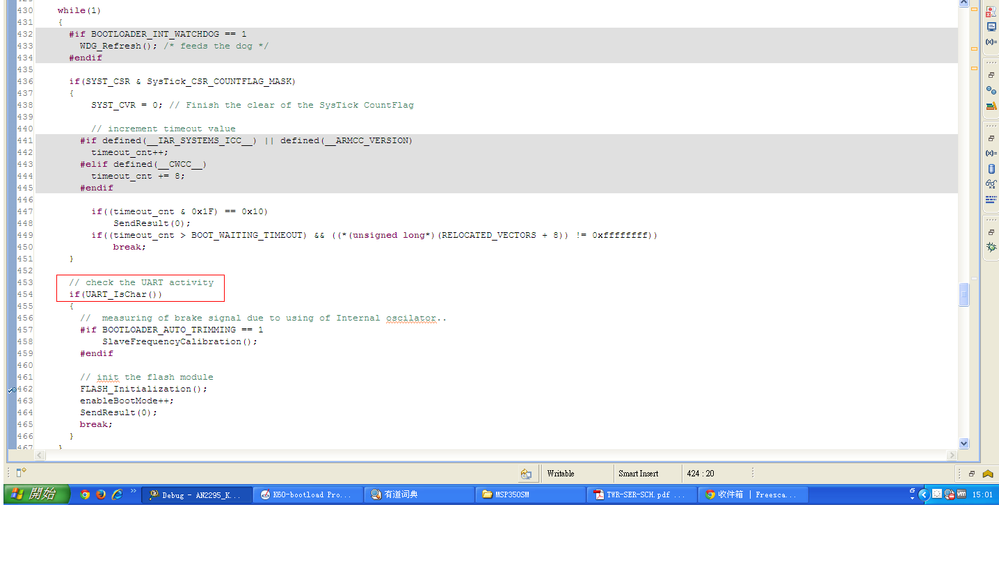
Task: Switch to Debug - AN2295_K taskbar window
Action: point(196,495)
